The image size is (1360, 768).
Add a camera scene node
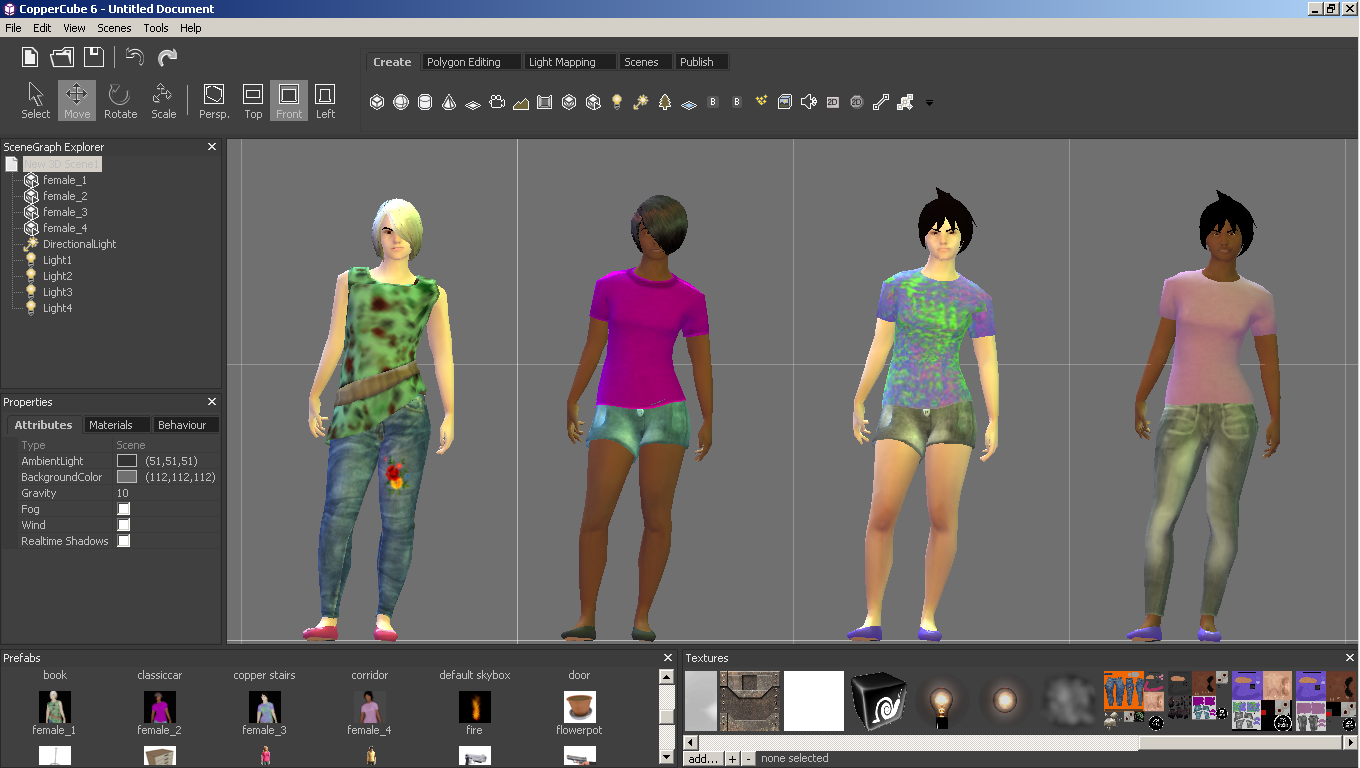[497, 102]
